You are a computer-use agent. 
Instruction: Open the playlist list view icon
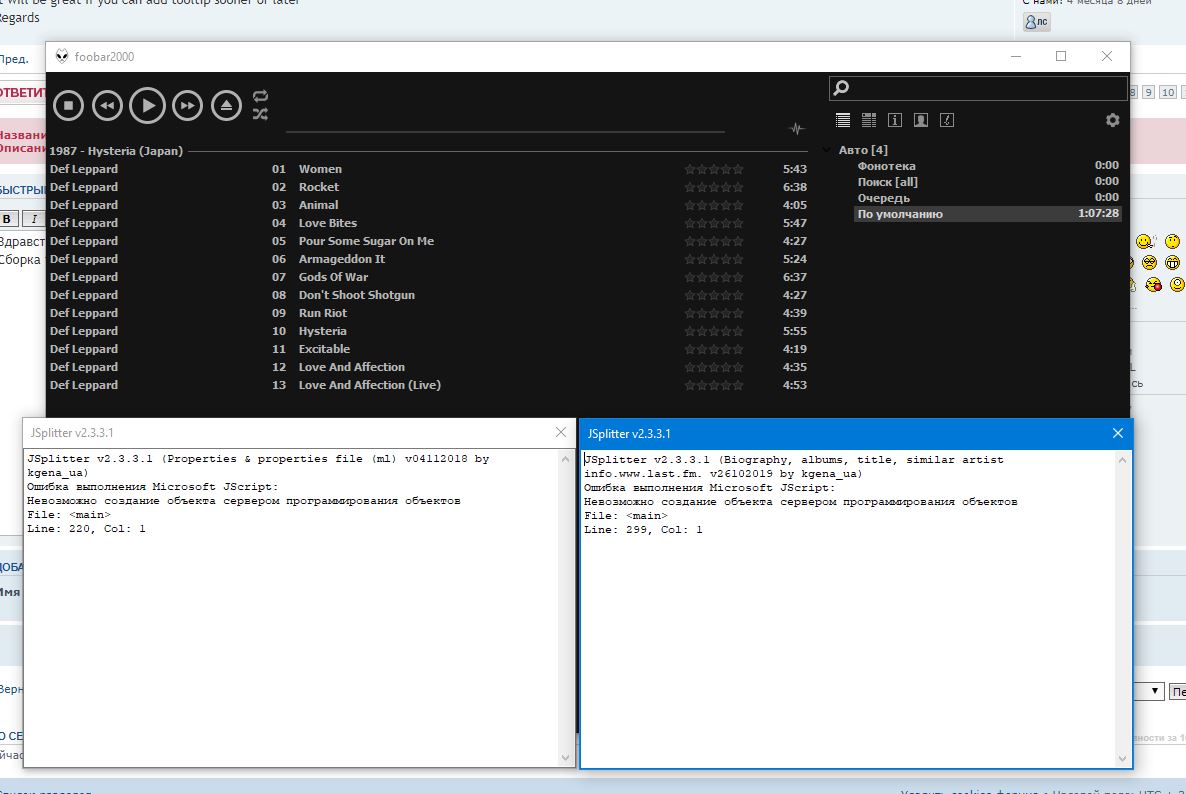(843, 120)
